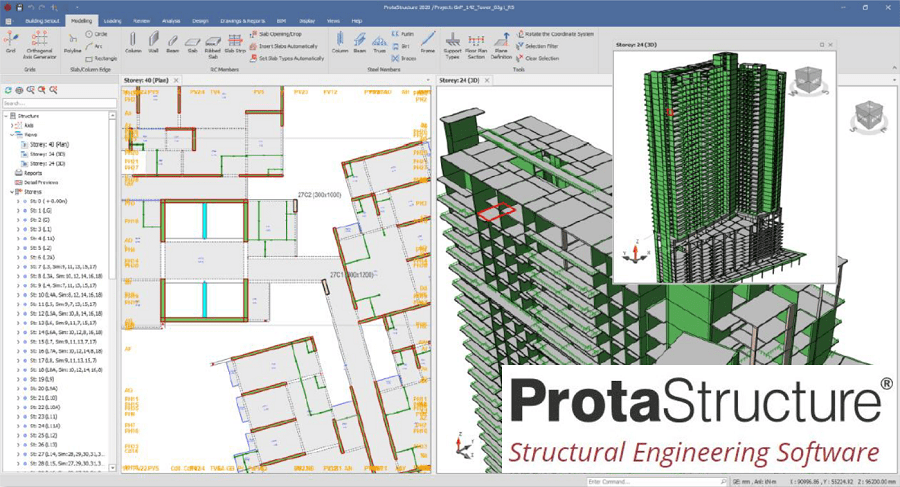Viewport: 900px width, 487px height.
Task: Click Insert Slabs Automatically
Action: pos(284,46)
